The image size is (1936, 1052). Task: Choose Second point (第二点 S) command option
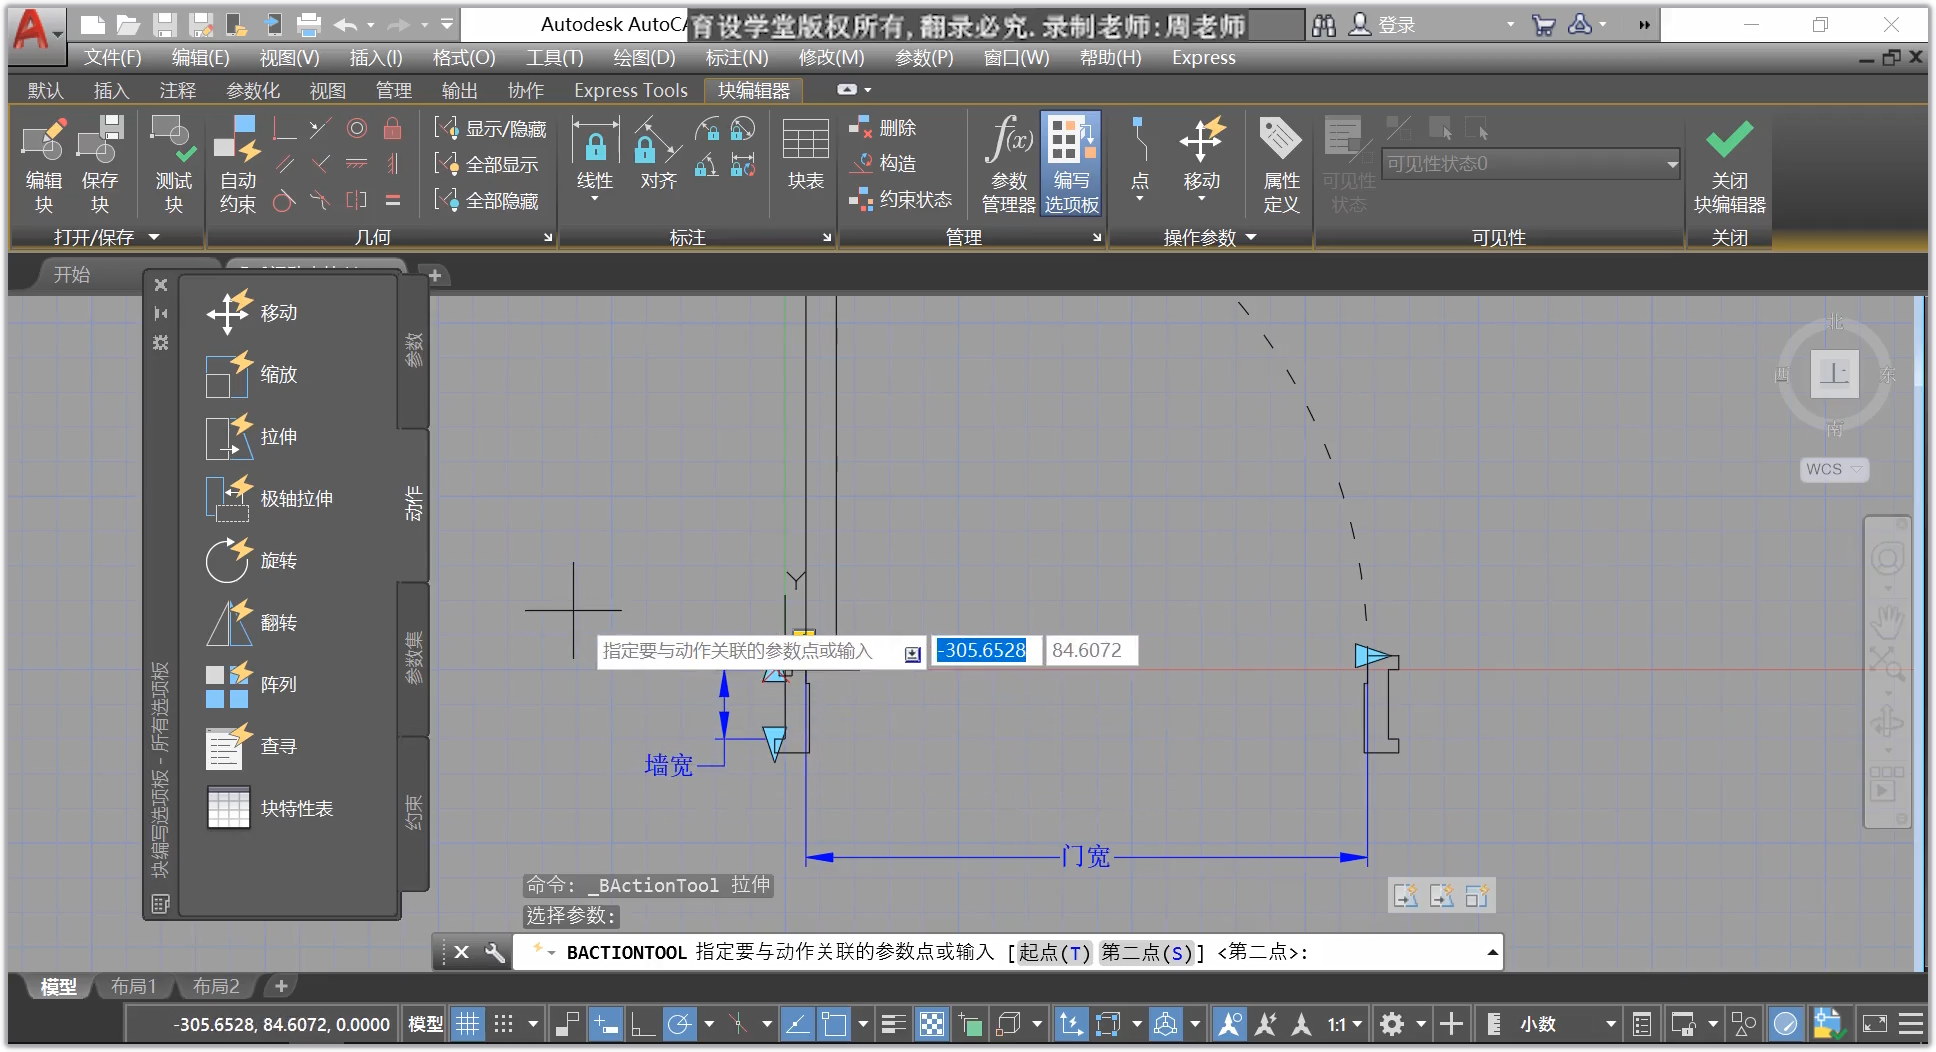tap(1146, 953)
